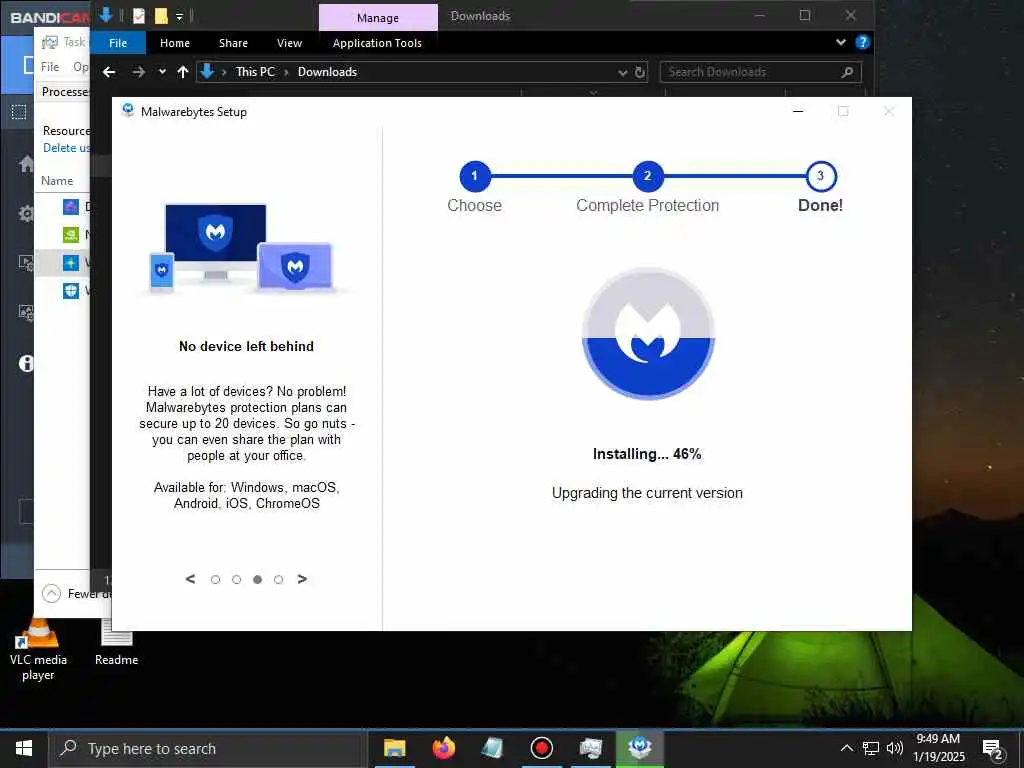Open Task Manager File menu
Image resolution: width=1024 pixels, height=768 pixels.
50,67
